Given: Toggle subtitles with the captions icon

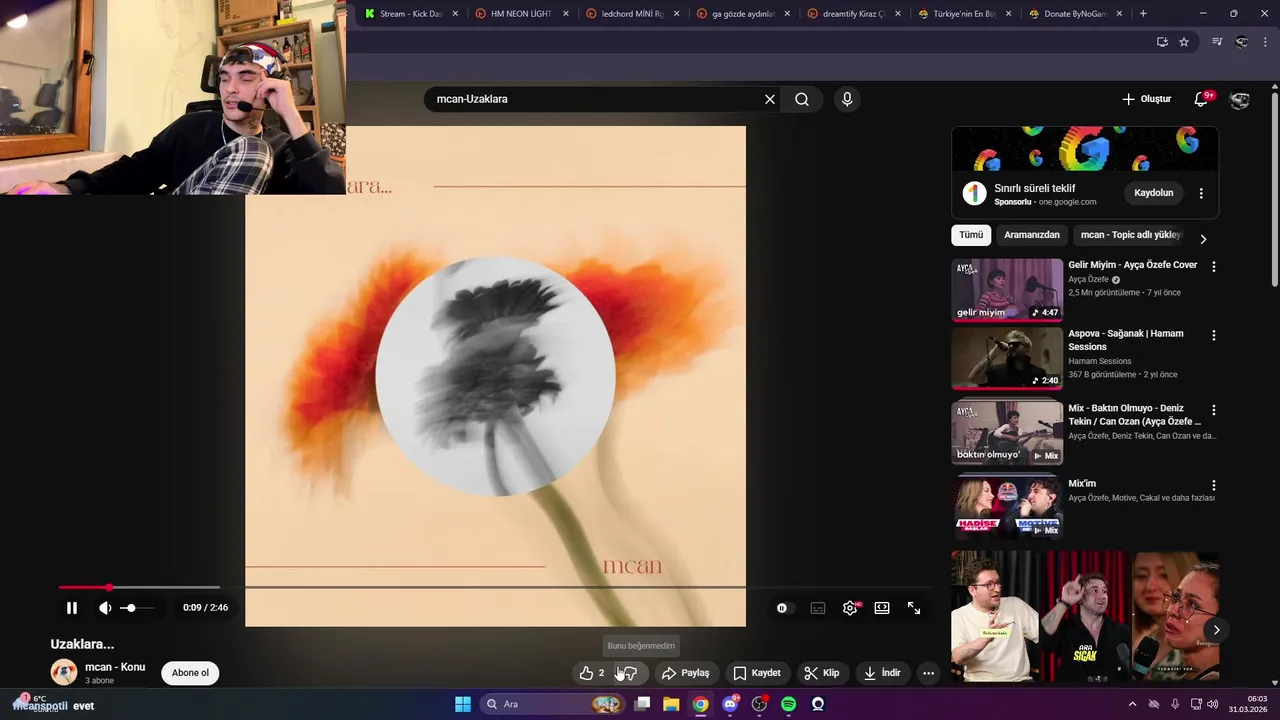Looking at the screenshot, I should (818, 608).
